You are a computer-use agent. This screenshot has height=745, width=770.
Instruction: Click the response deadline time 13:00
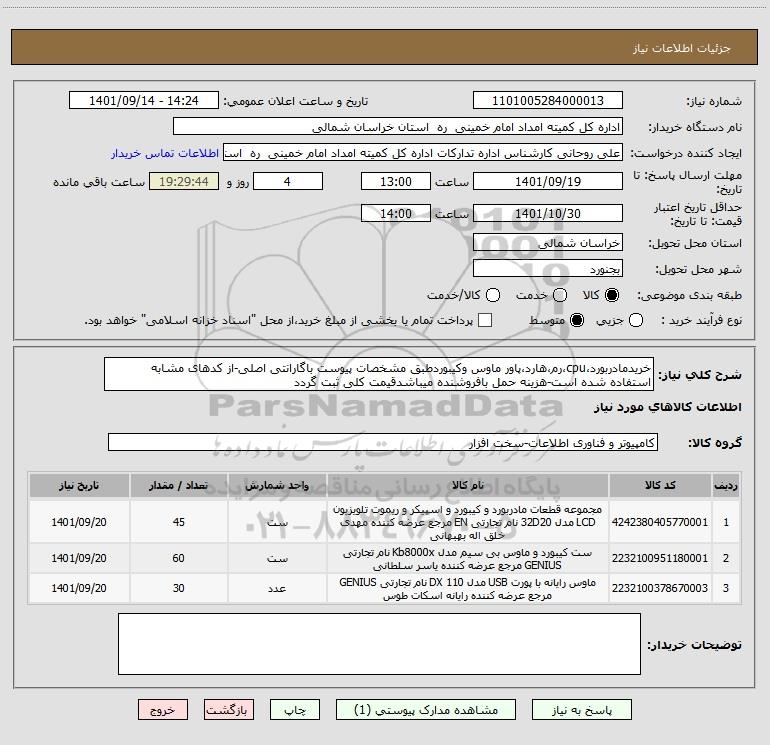(x=396, y=181)
